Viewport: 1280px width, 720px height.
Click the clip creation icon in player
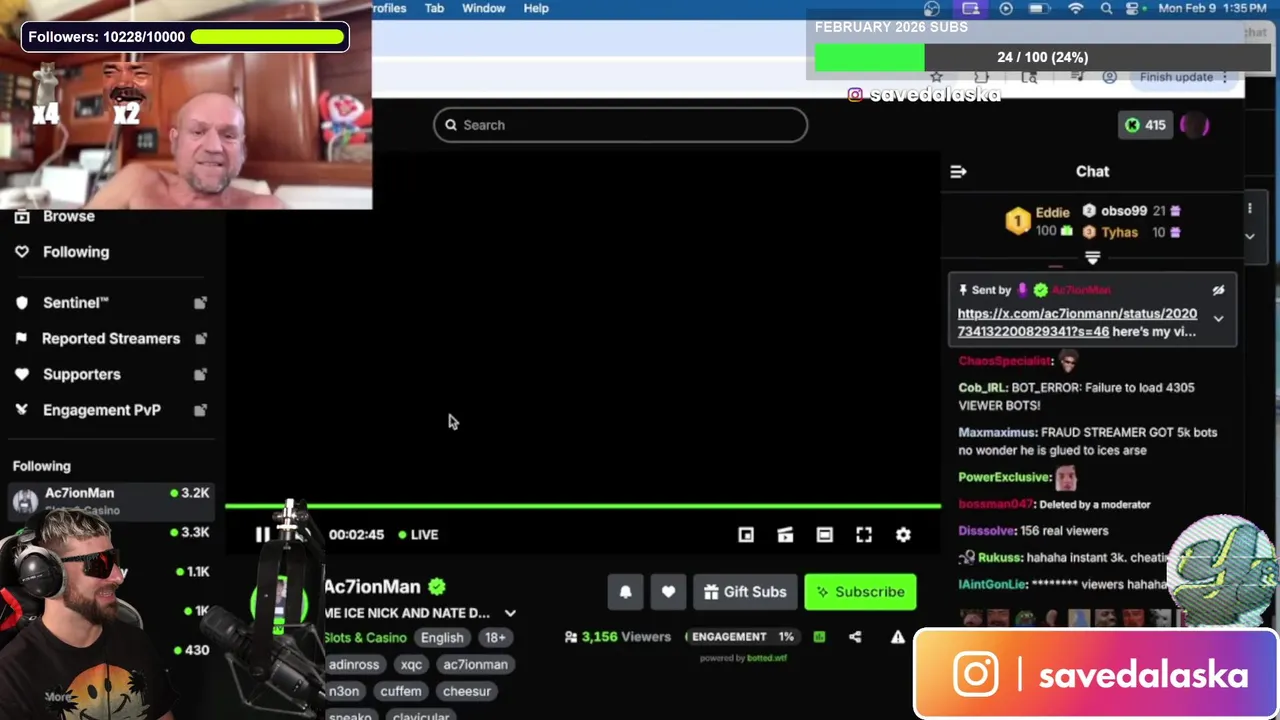tap(785, 535)
